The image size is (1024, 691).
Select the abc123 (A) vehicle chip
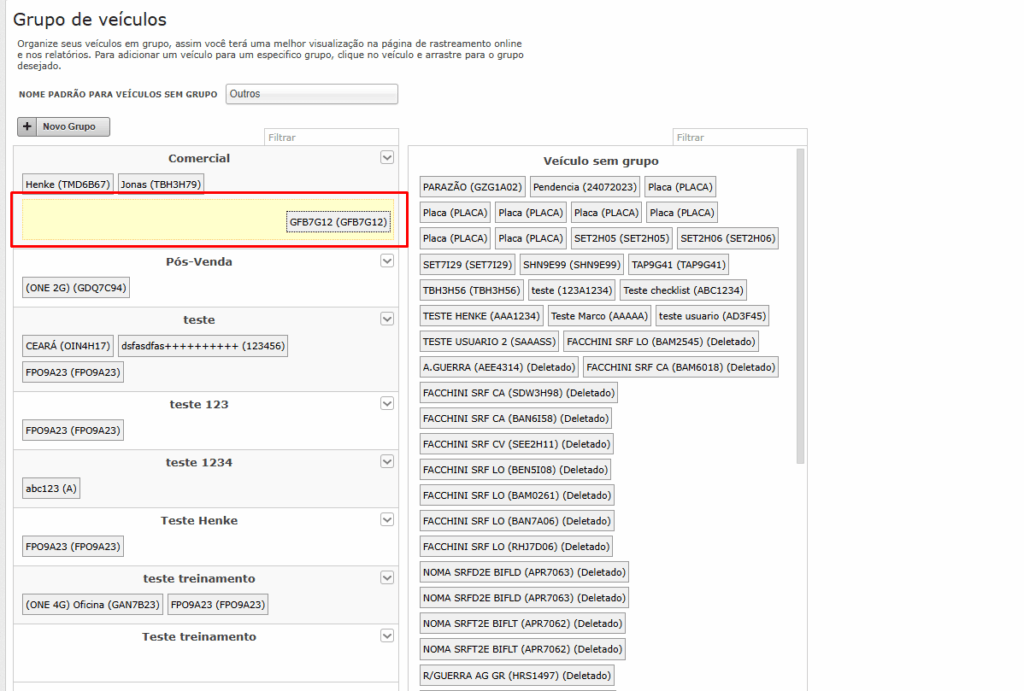(51, 489)
